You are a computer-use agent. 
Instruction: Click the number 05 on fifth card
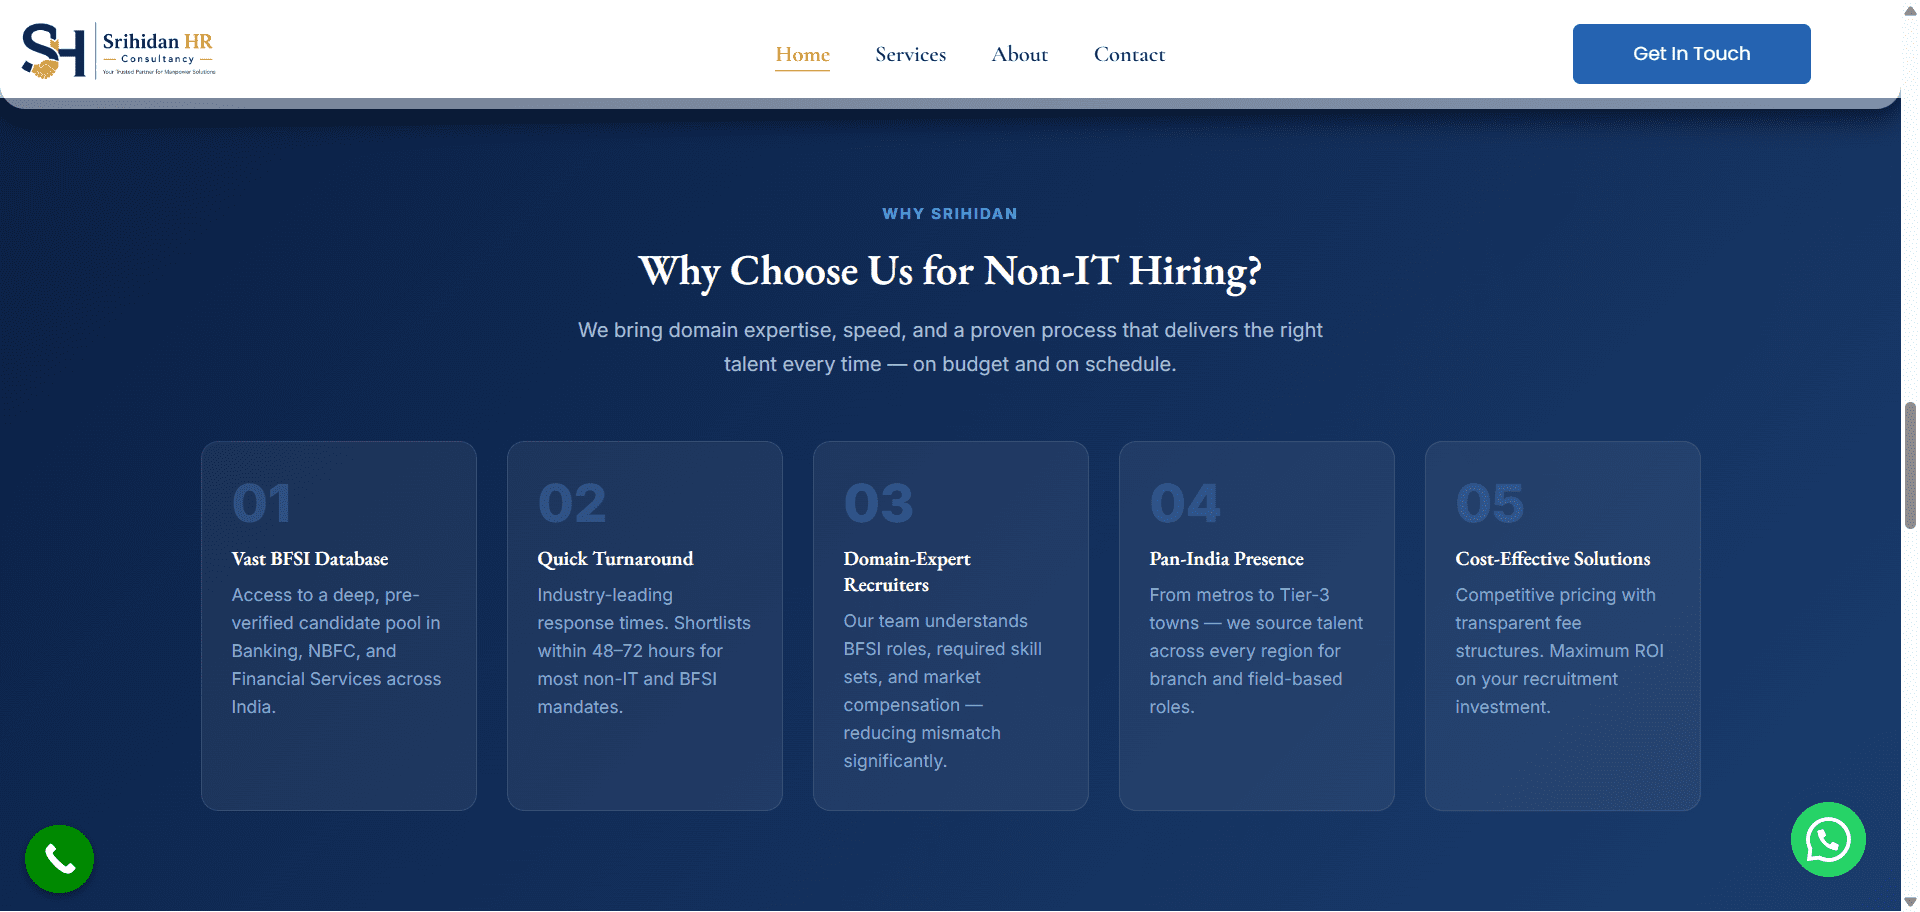[x=1490, y=503]
